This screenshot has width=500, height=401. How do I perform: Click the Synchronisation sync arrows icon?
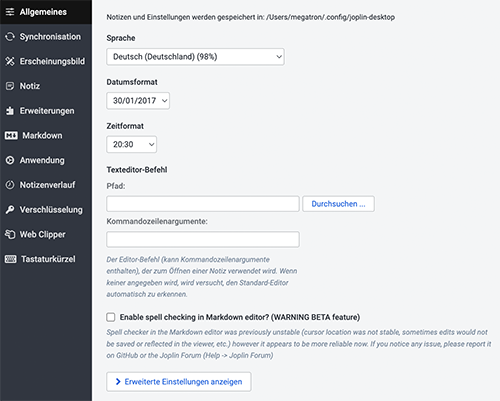point(10,37)
